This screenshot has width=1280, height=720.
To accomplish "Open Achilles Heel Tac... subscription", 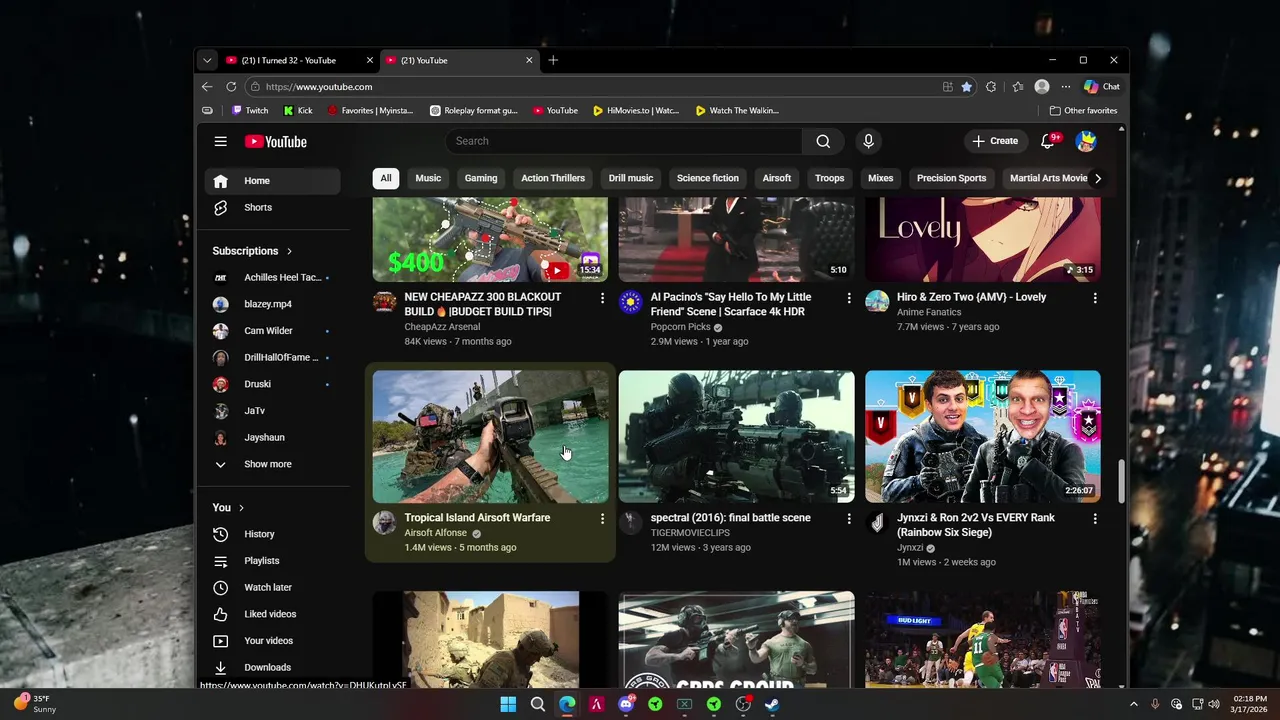I will [273, 277].
